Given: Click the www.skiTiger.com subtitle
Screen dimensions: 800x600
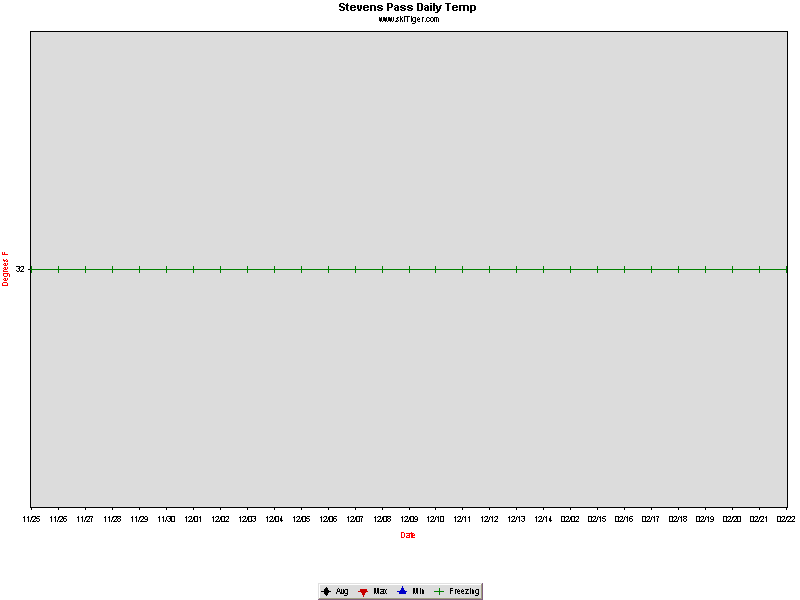Looking at the screenshot, I should pos(409,19).
